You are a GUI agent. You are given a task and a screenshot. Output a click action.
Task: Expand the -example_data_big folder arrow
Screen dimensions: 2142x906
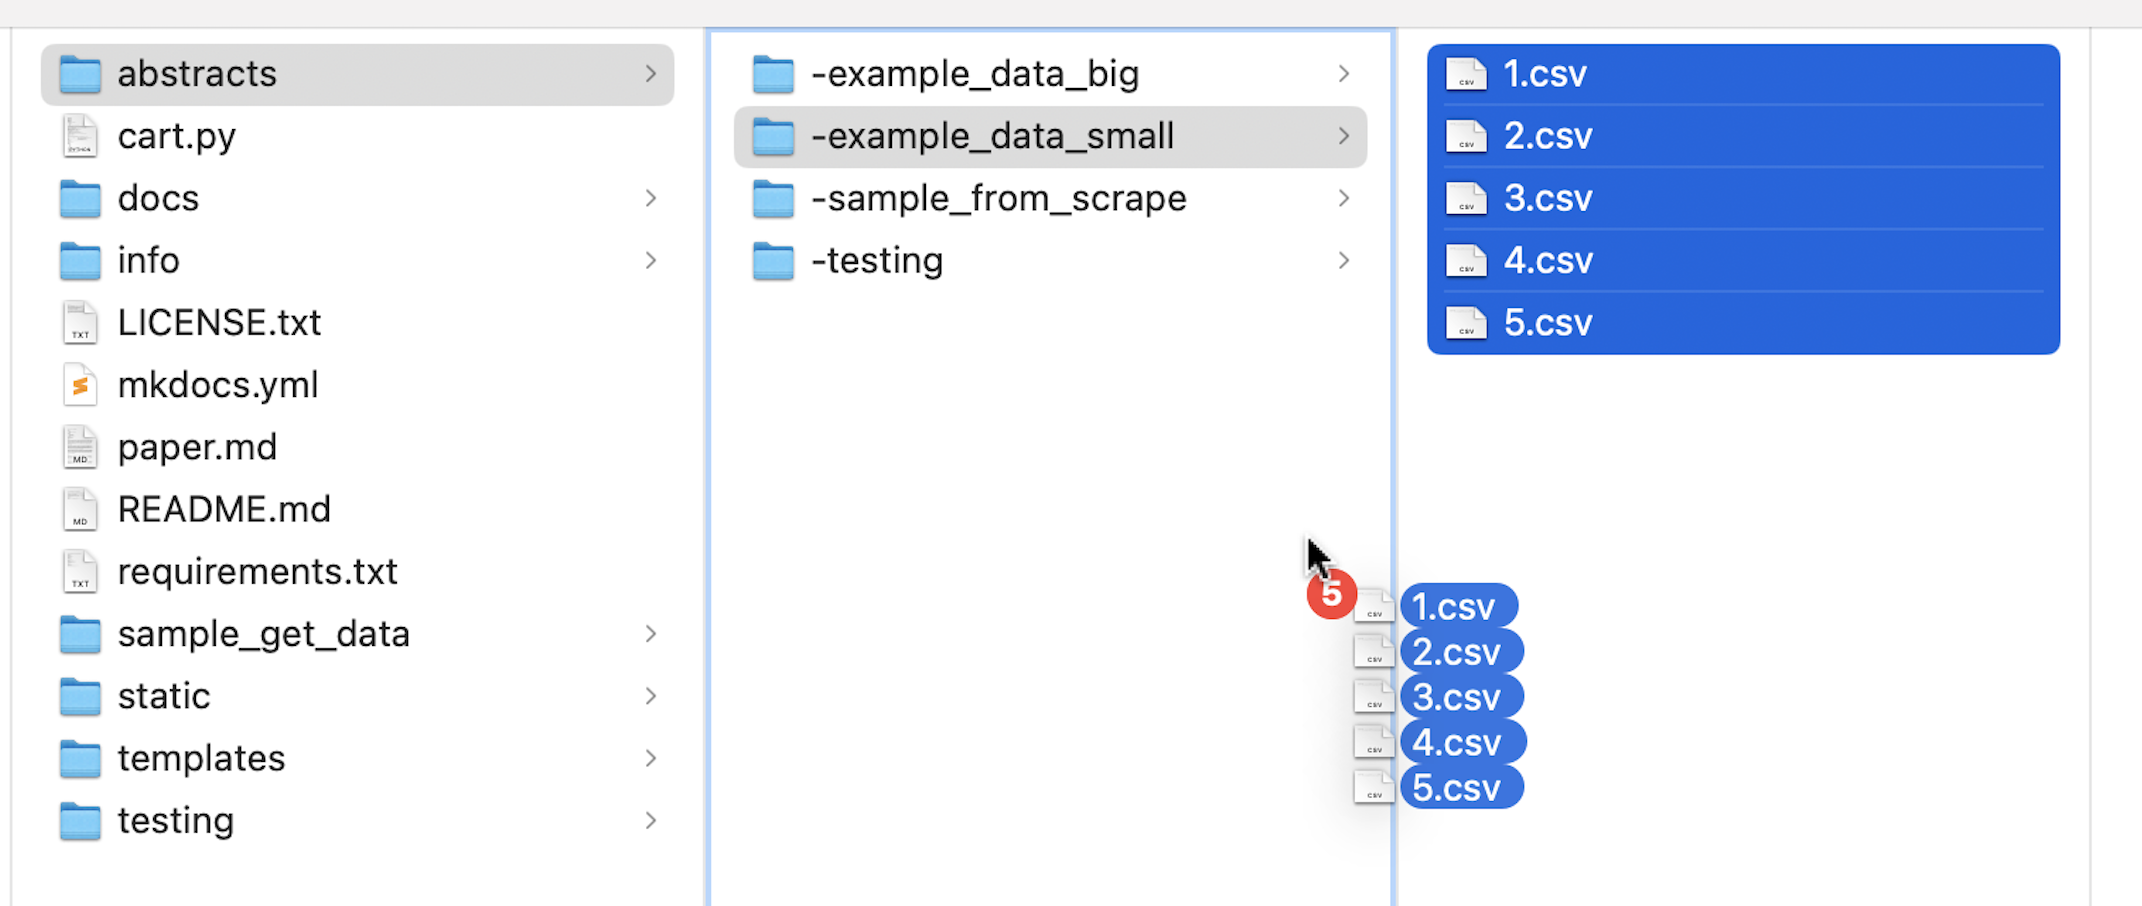point(1343,74)
